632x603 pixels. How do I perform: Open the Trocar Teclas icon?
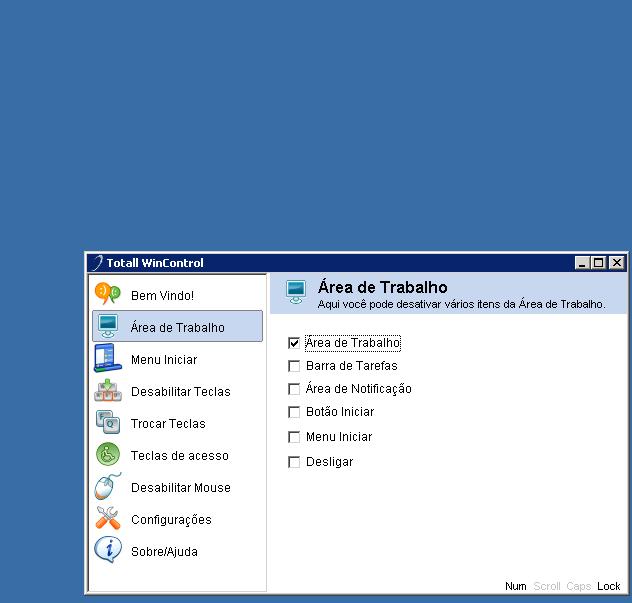point(108,423)
